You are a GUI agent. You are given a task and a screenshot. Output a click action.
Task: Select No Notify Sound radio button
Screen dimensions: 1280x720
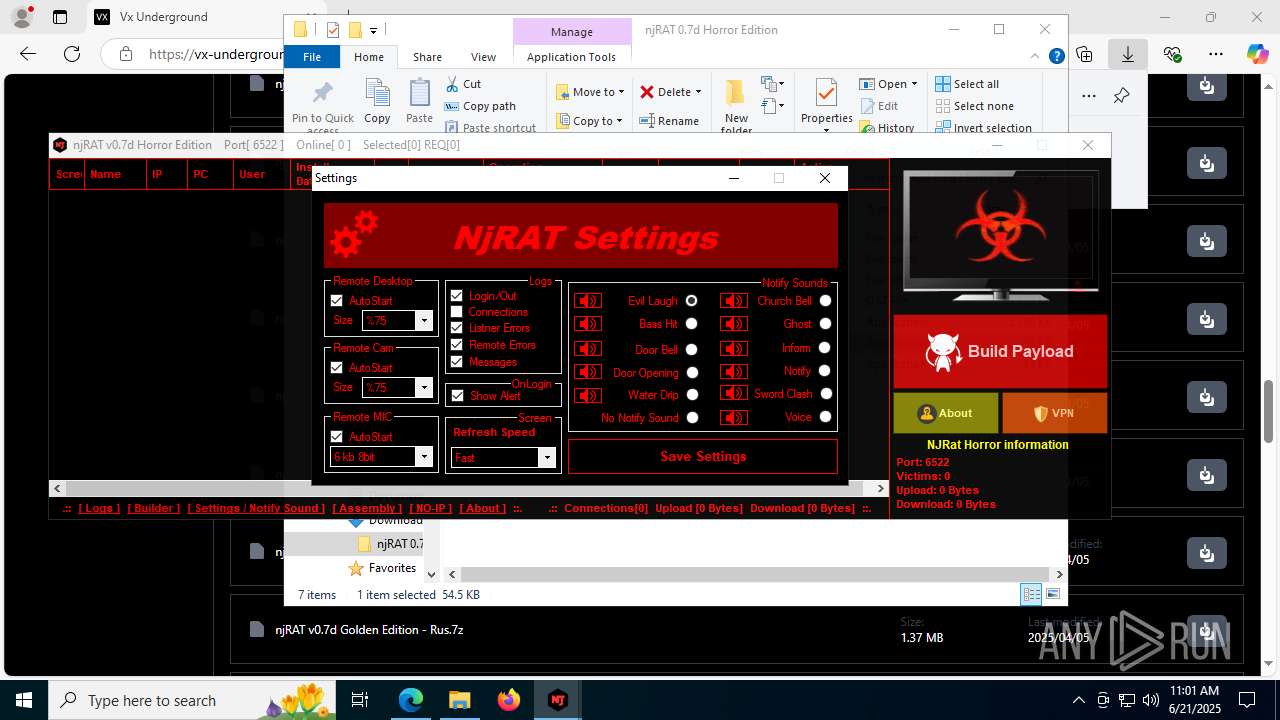tap(692, 417)
